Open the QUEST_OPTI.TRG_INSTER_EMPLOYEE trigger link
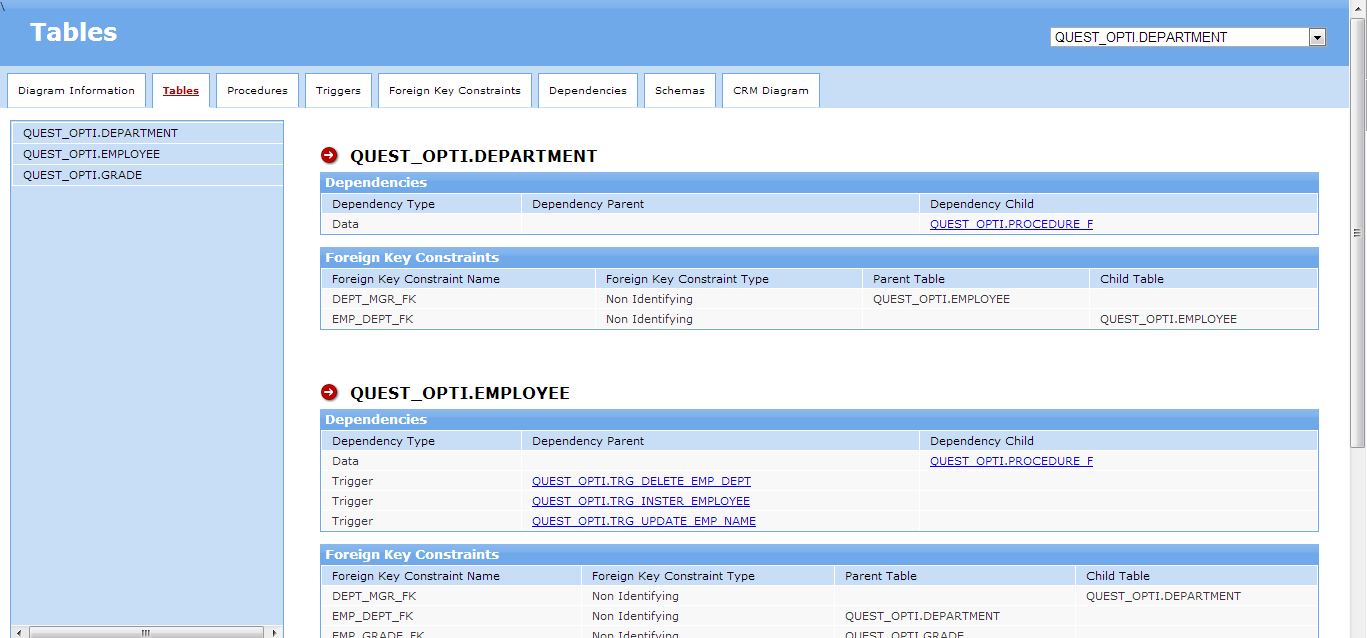The height and width of the screenshot is (638, 1367). point(640,501)
